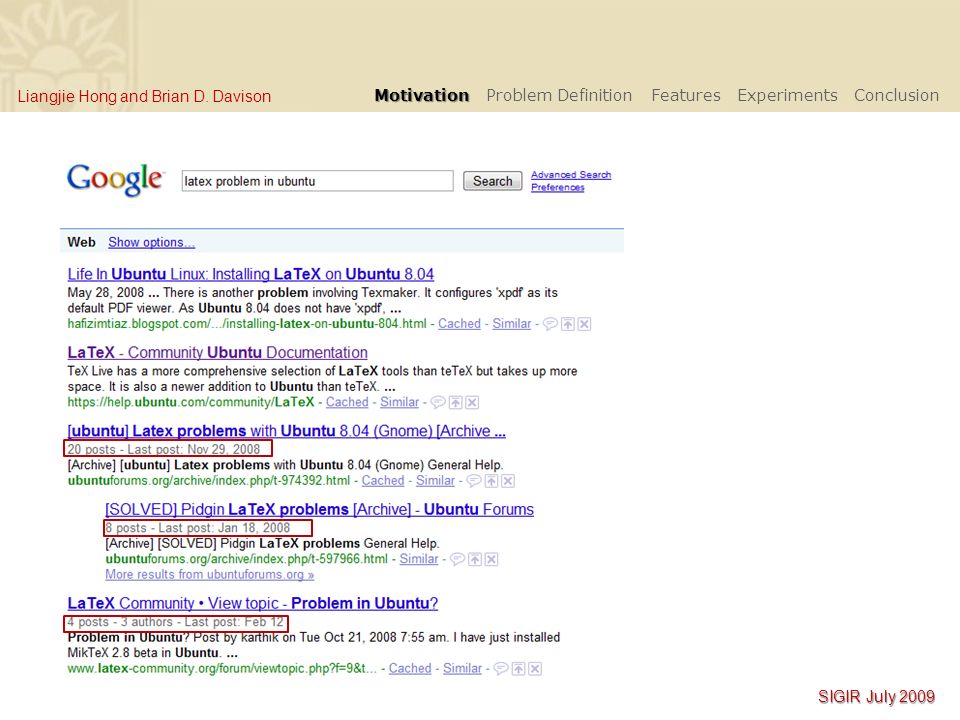
Task: Click author names Liangjie Hong and Brian D. Davison
Action: [144, 97]
